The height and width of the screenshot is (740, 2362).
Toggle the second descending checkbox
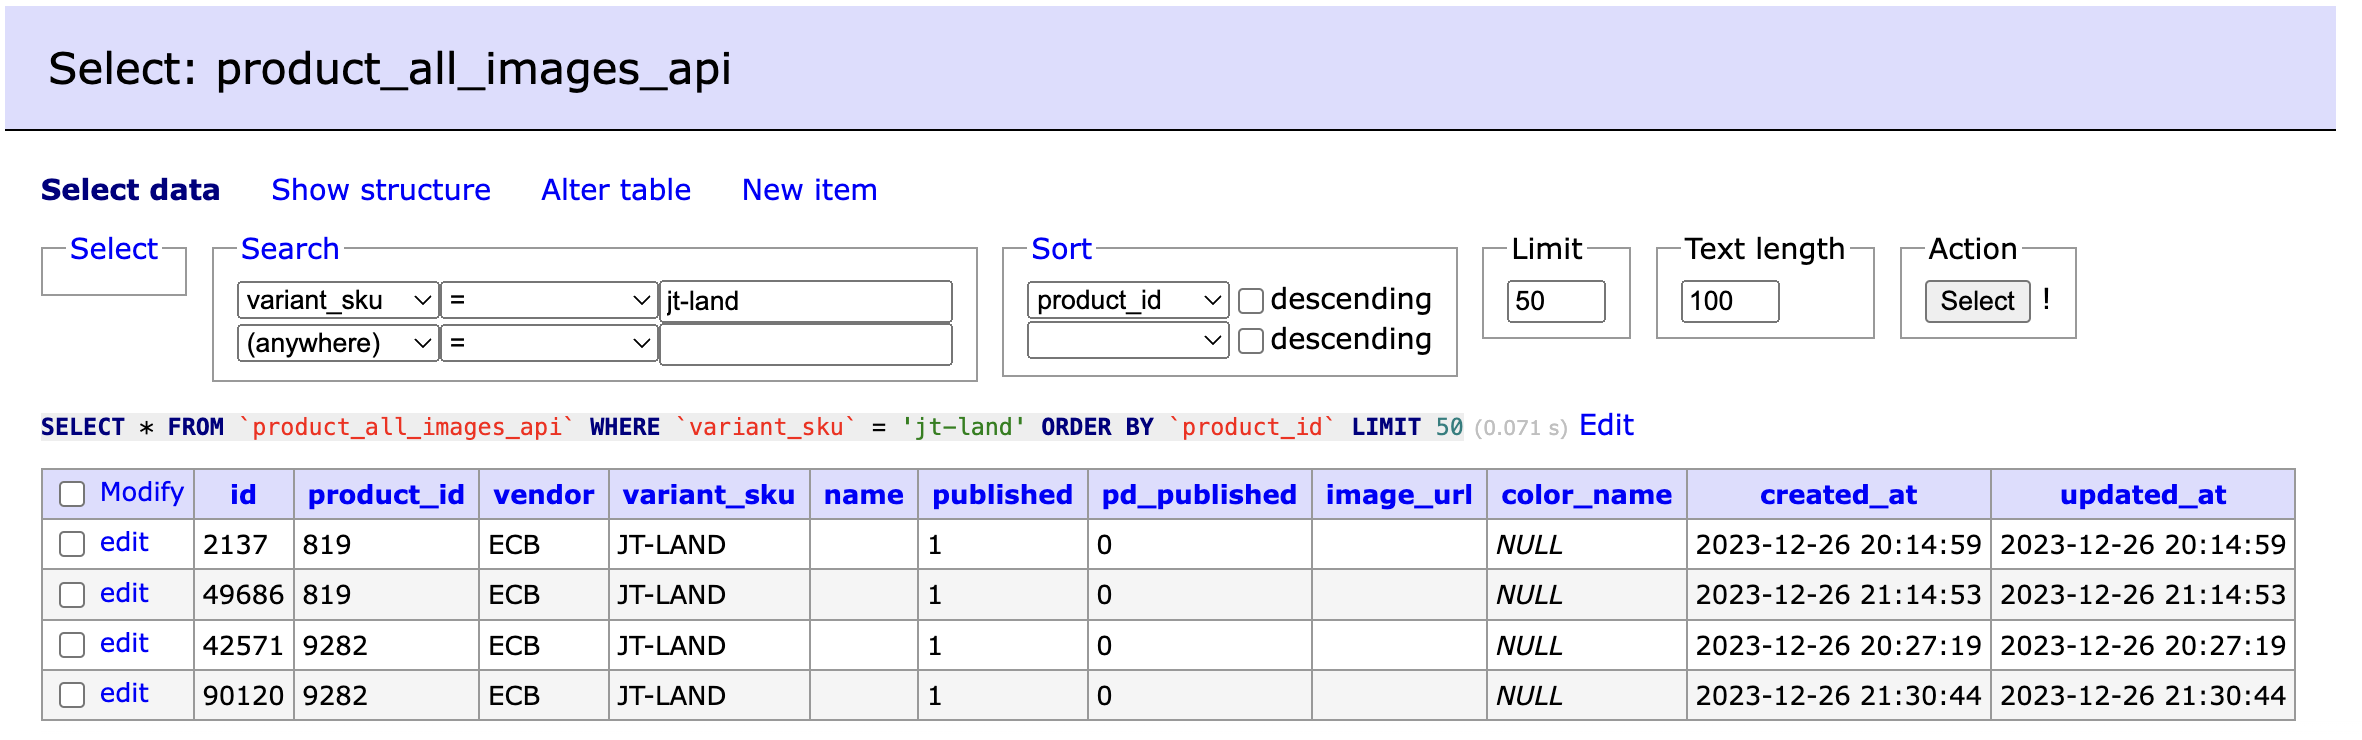point(1251,341)
